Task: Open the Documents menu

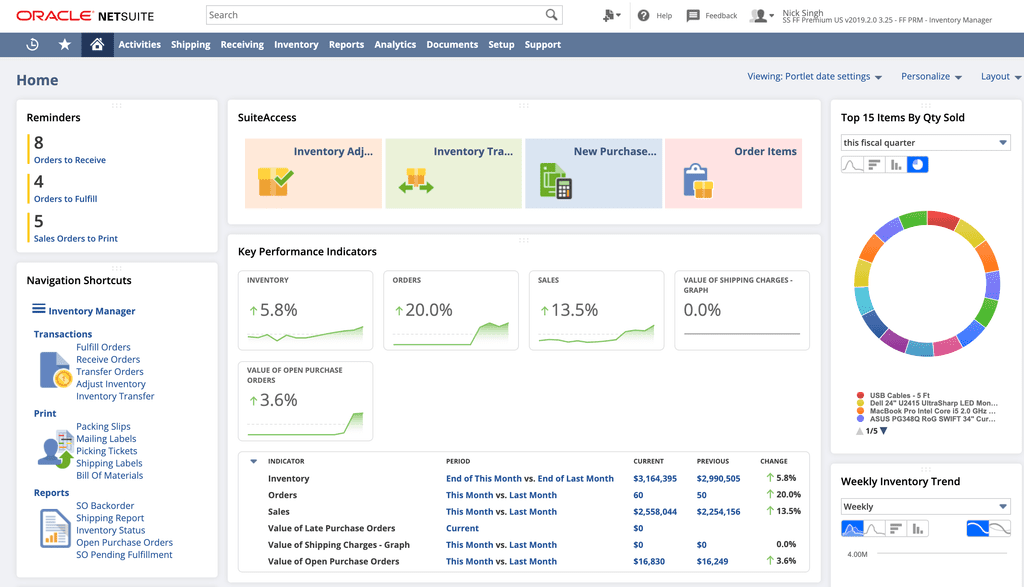Action: coord(452,44)
